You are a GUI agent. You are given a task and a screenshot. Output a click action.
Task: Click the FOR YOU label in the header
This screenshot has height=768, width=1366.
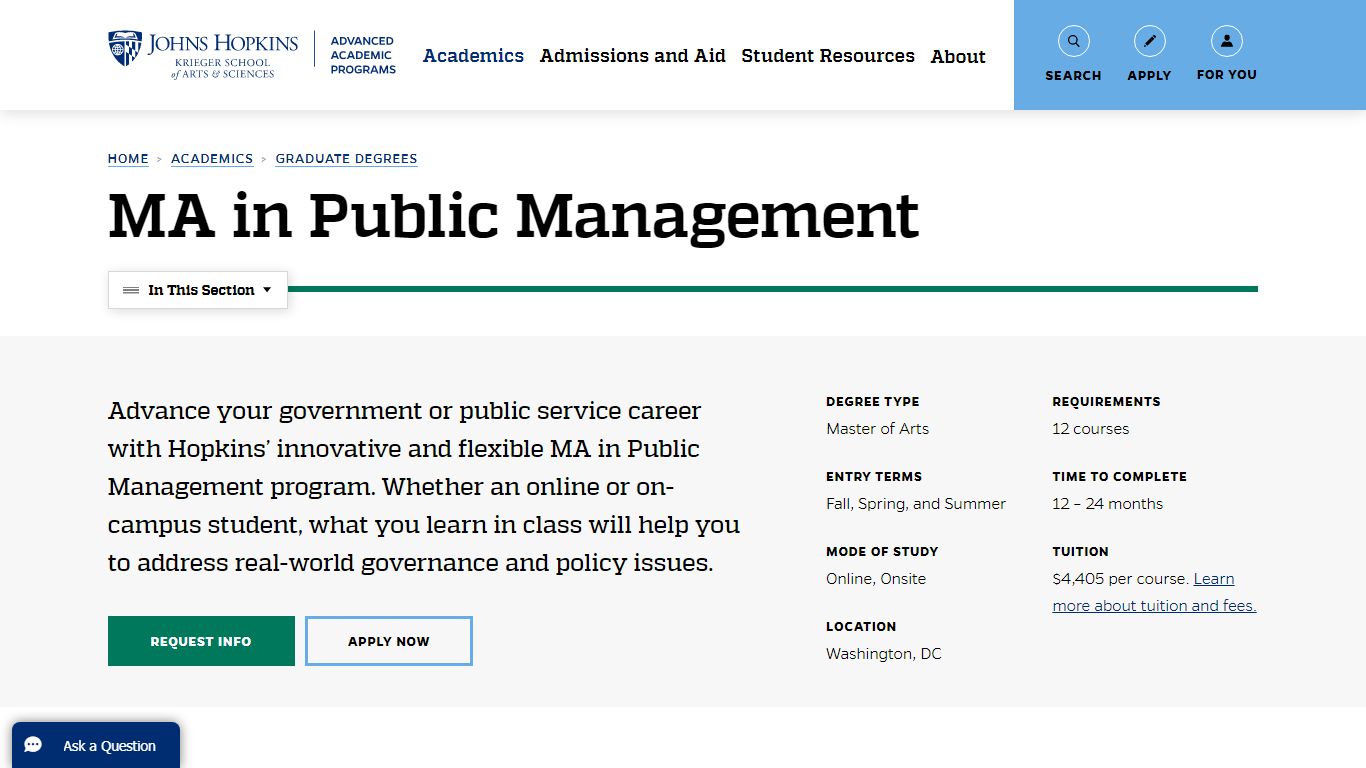[1226, 75]
